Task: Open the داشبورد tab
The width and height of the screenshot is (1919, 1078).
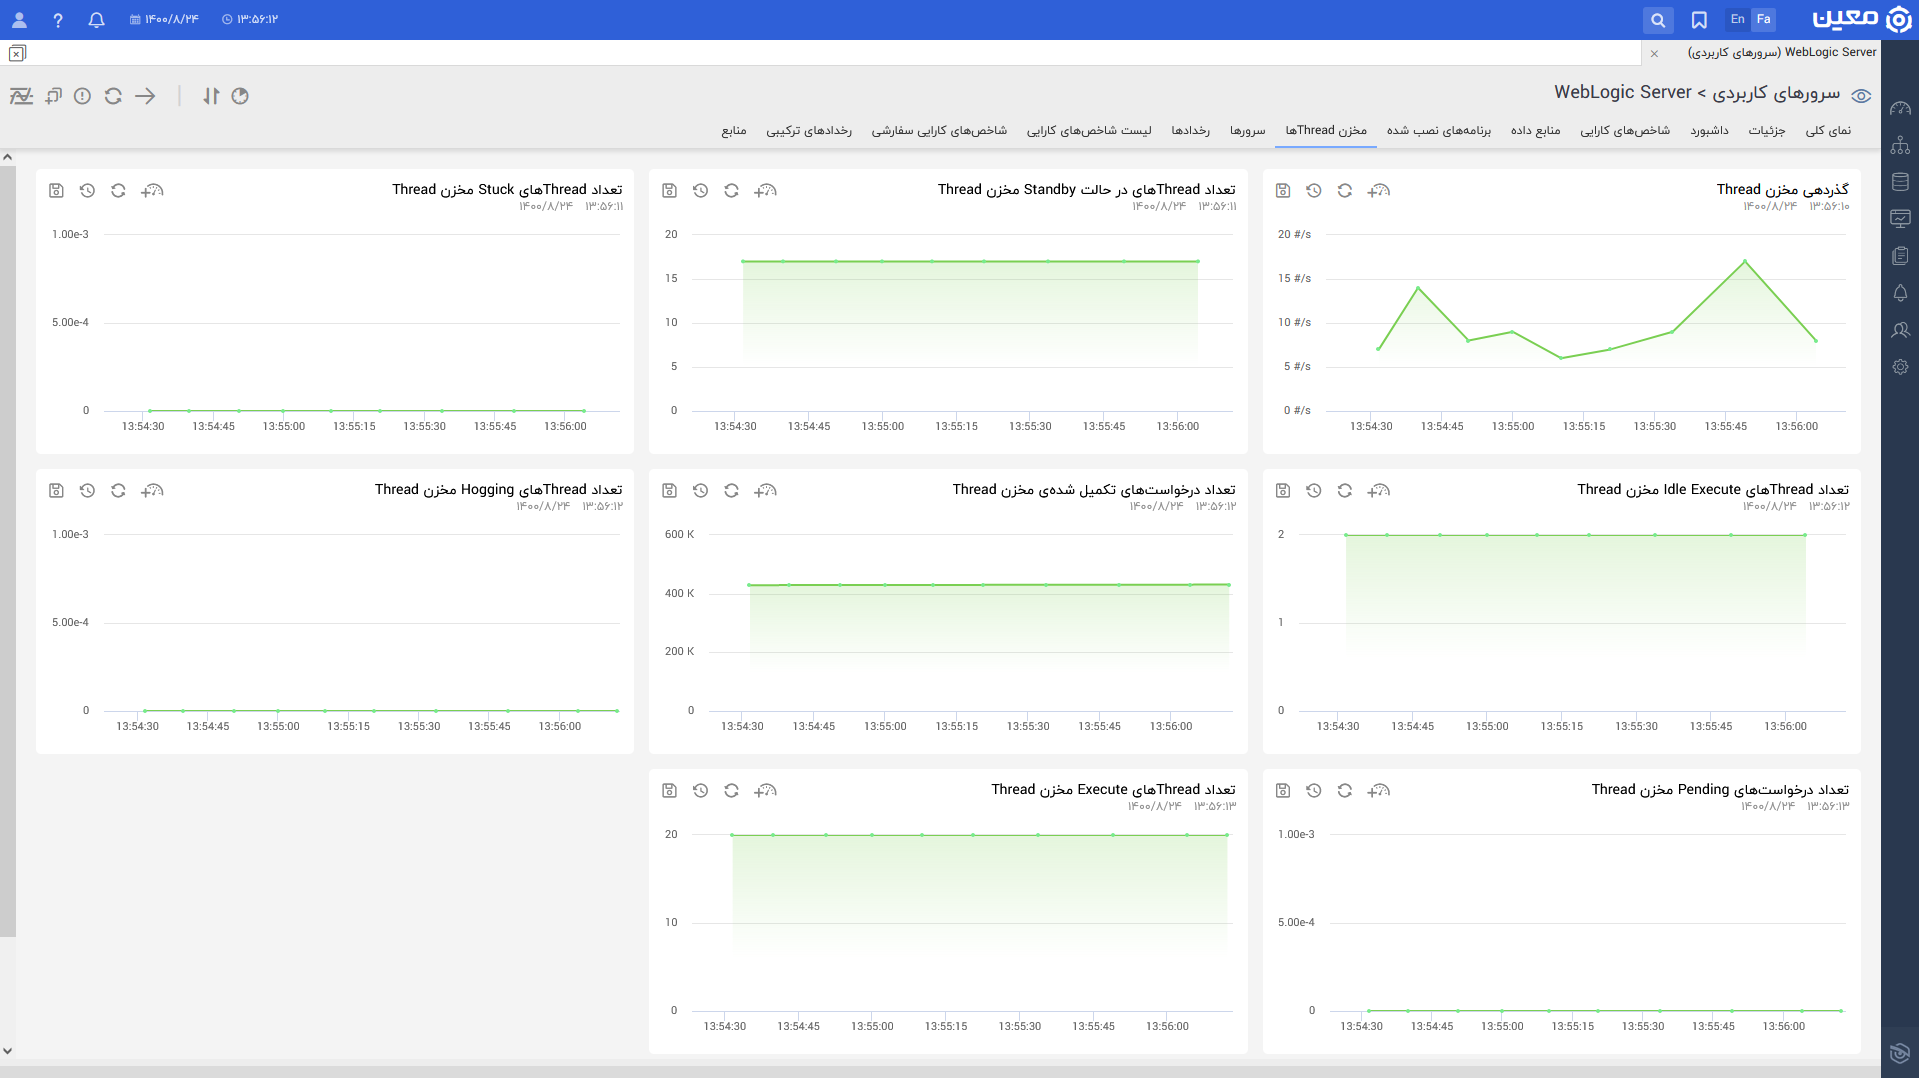Action: pyautogui.click(x=1710, y=131)
